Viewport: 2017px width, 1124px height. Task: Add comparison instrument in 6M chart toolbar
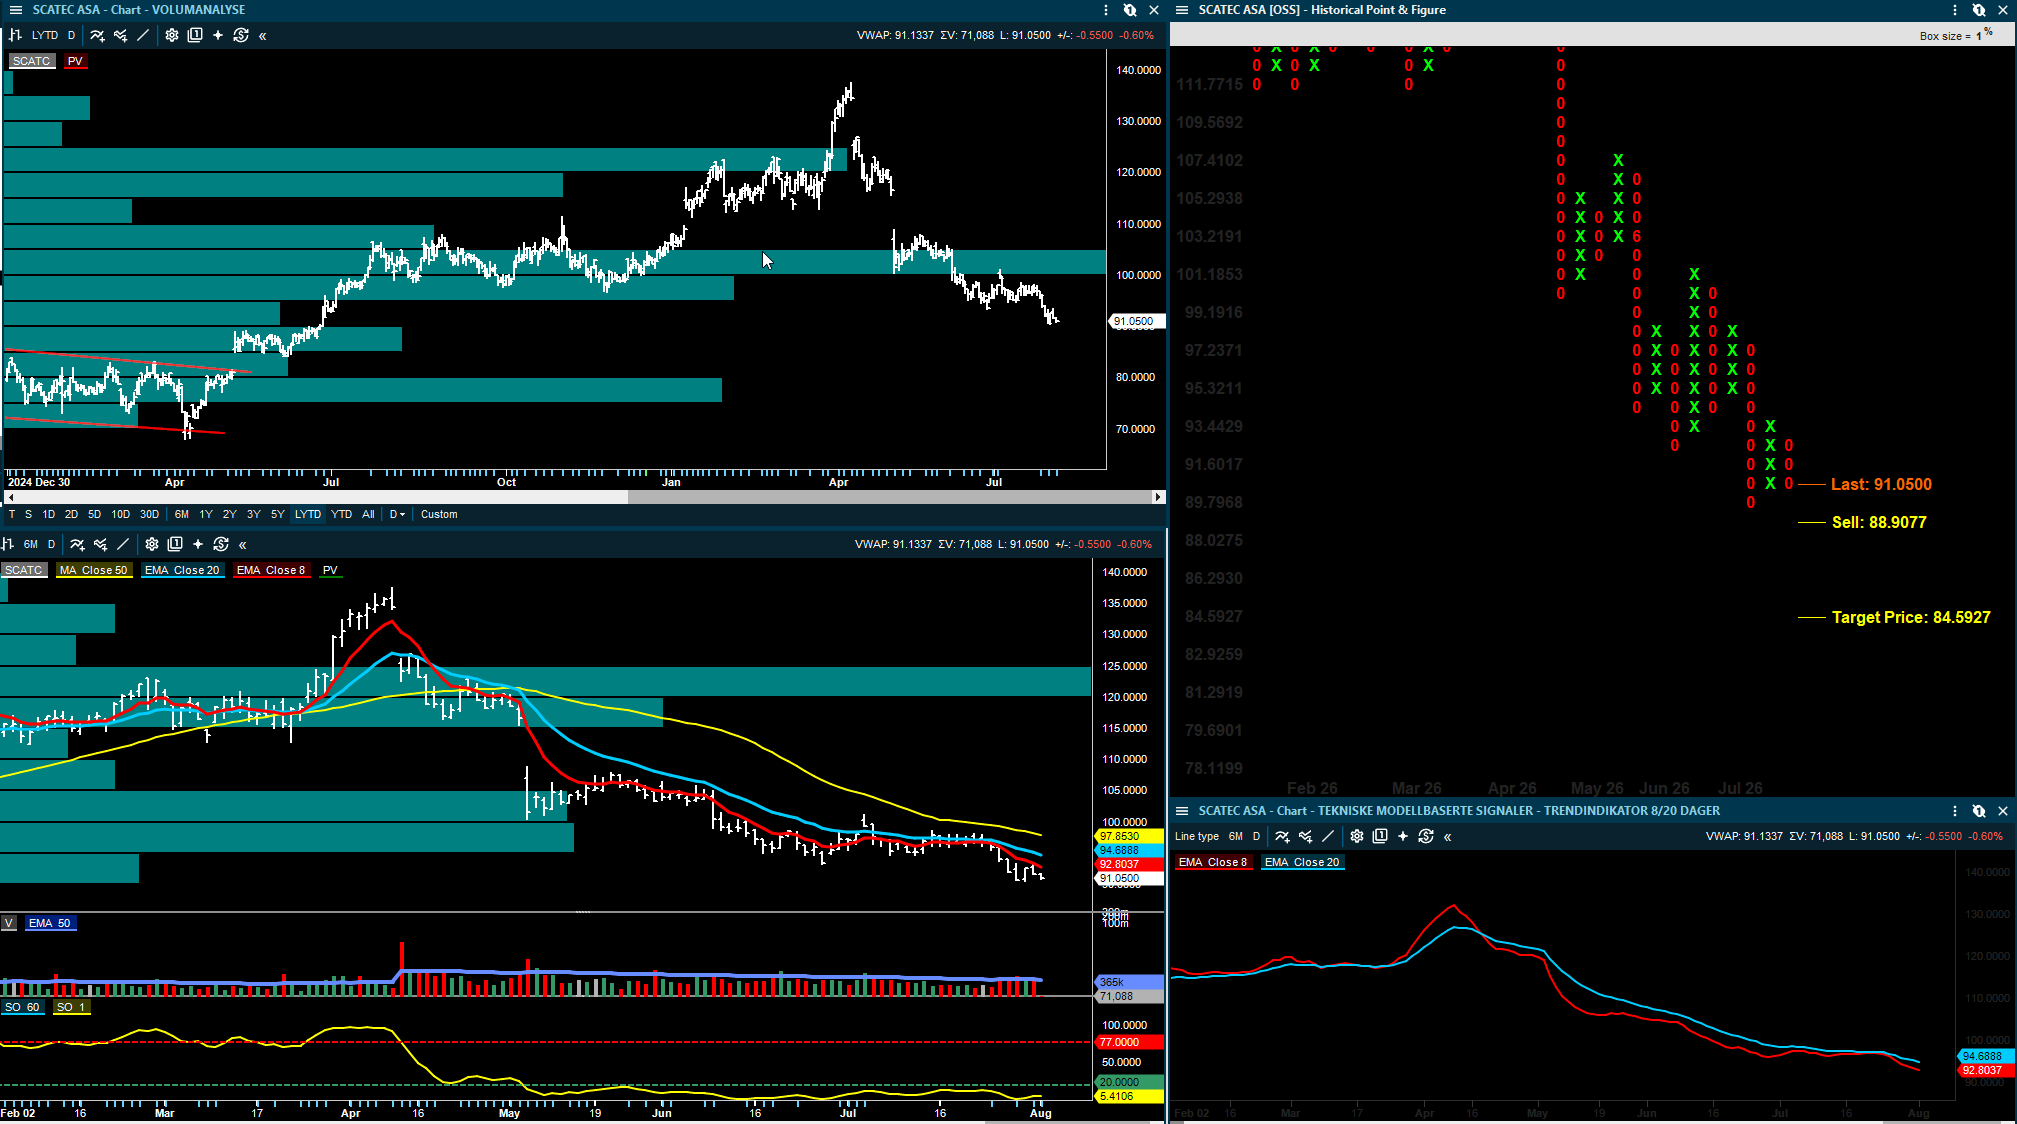pyautogui.click(x=100, y=544)
